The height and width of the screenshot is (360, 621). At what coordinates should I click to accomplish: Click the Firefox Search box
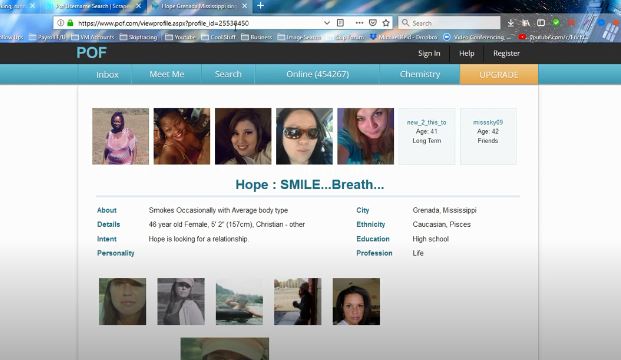click(449, 23)
